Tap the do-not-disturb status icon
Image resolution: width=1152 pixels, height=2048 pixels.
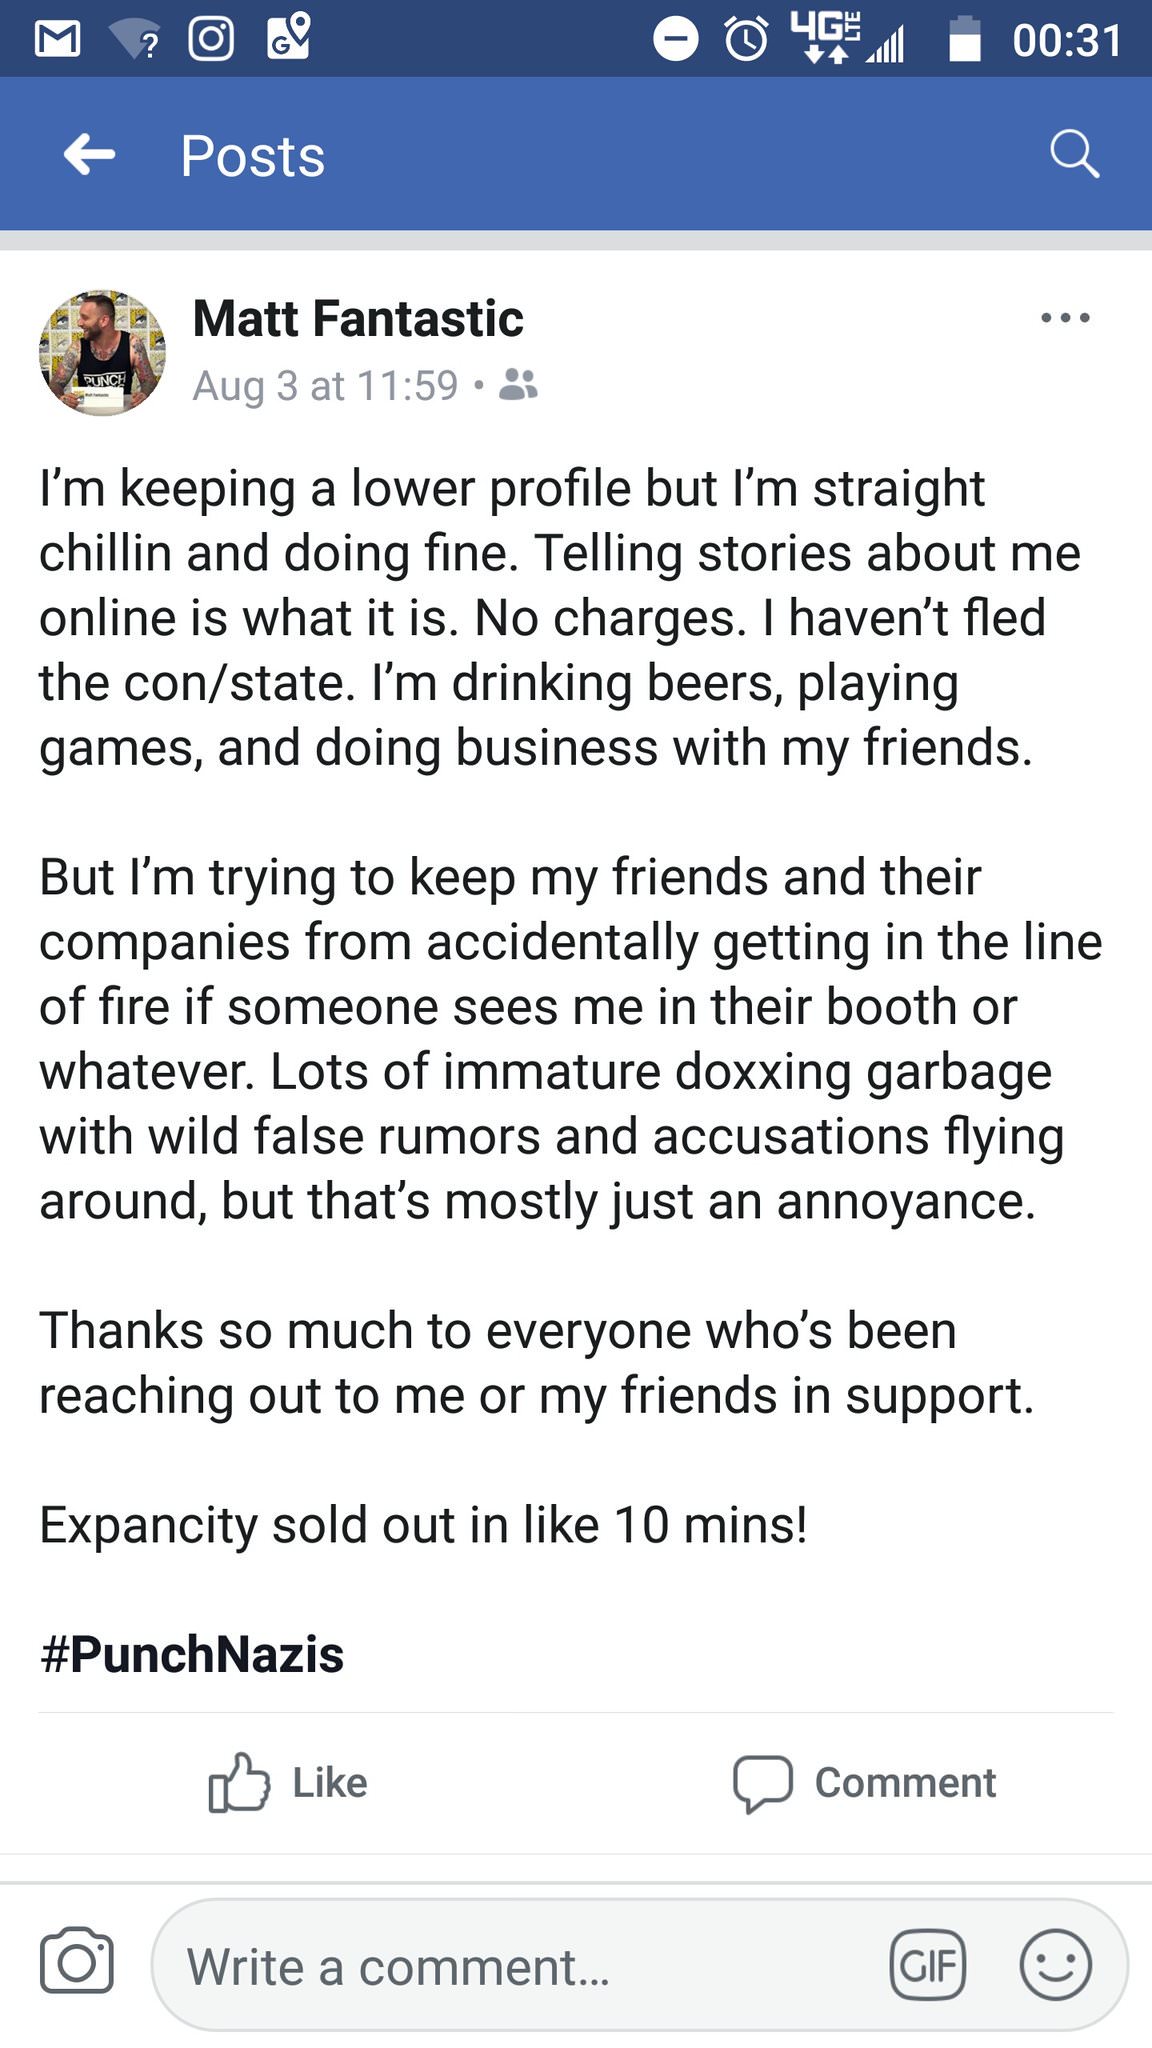tap(676, 40)
